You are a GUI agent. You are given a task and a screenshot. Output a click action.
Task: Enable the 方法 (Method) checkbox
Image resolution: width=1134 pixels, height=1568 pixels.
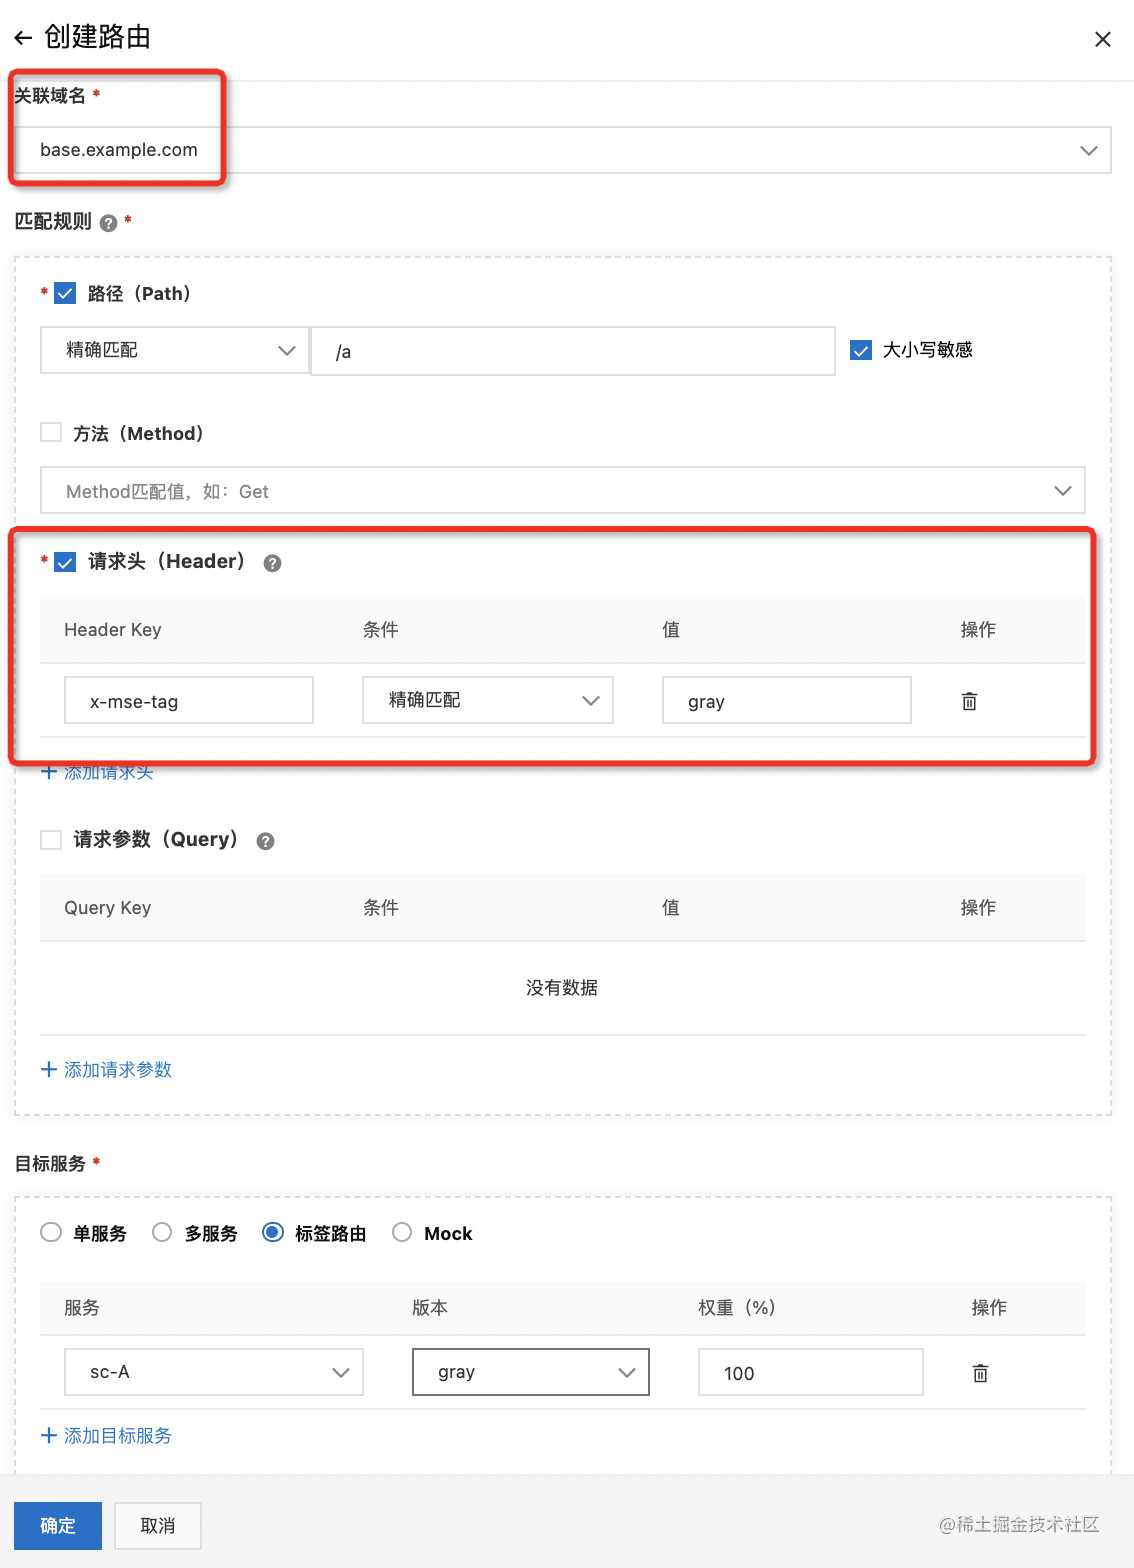[50, 432]
